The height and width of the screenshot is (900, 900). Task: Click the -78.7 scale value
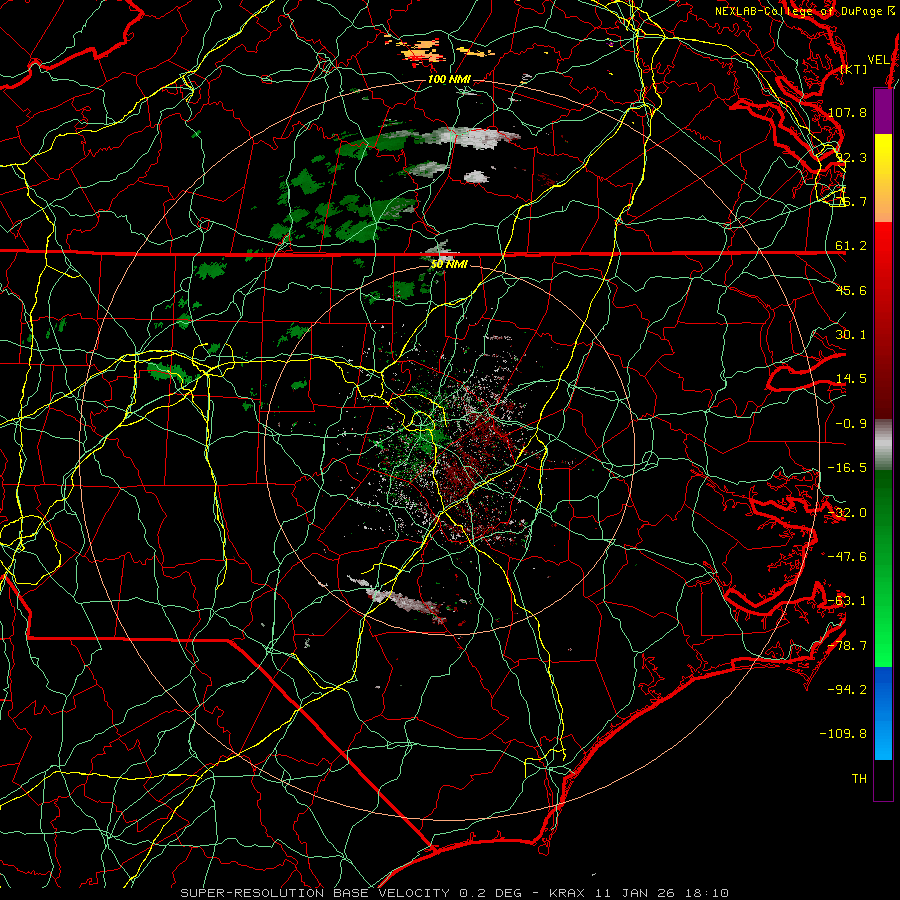click(847, 646)
